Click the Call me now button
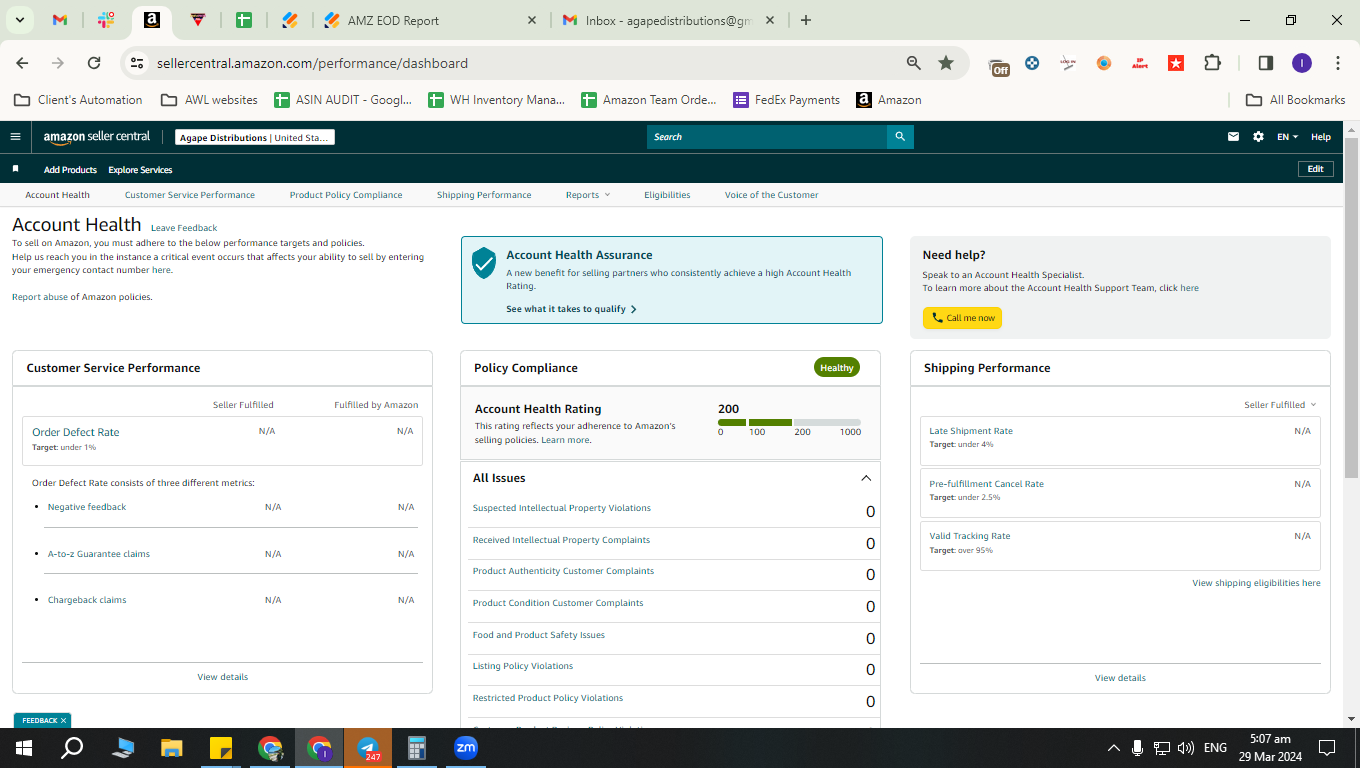Viewport: 1360px width, 768px height. click(962, 318)
